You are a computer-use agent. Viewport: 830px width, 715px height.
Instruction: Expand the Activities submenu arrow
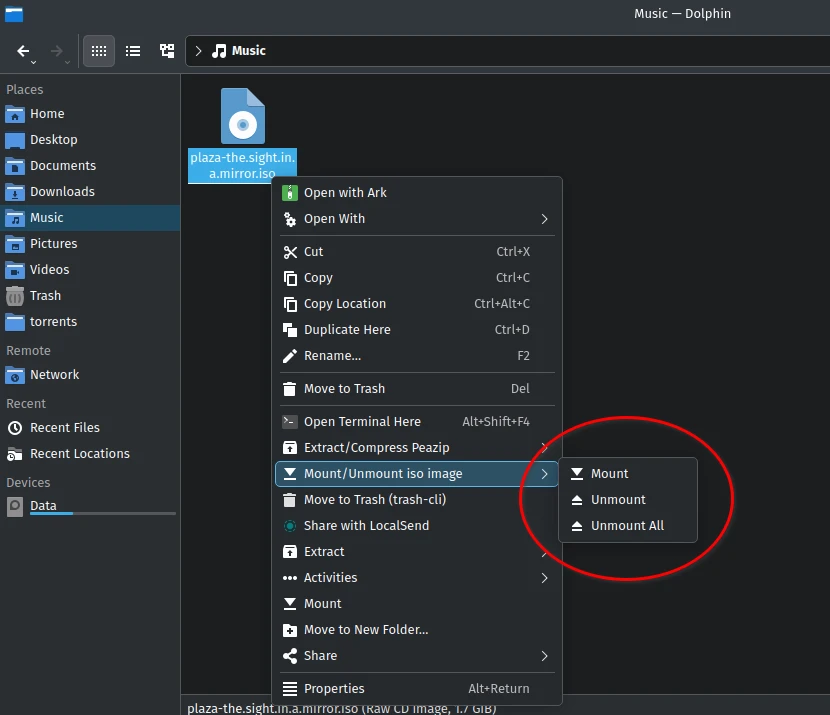[x=544, y=578]
